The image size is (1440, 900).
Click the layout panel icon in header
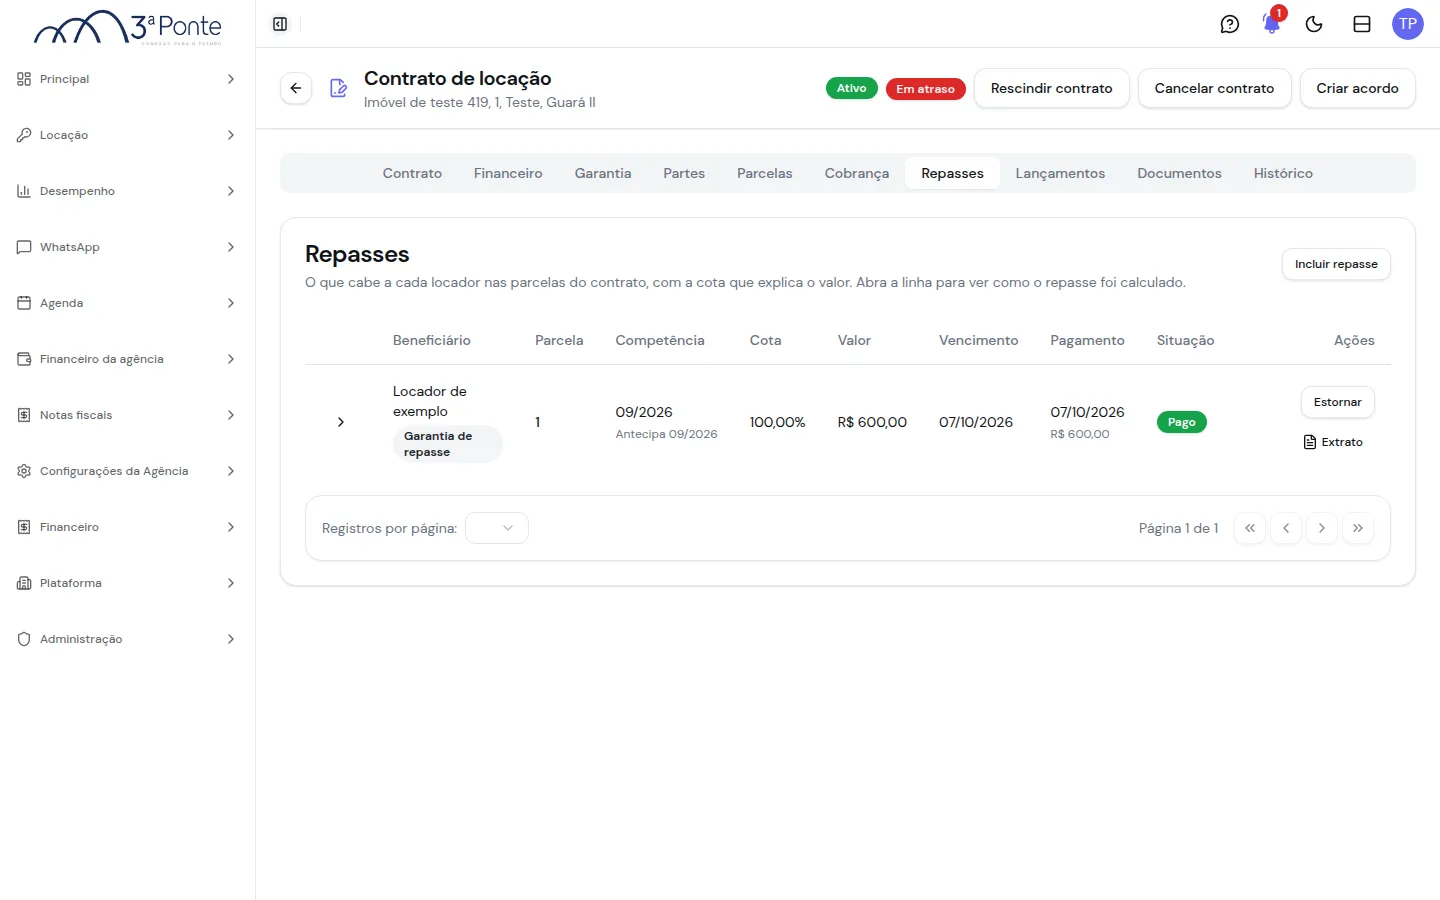(x=1362, y=24)
